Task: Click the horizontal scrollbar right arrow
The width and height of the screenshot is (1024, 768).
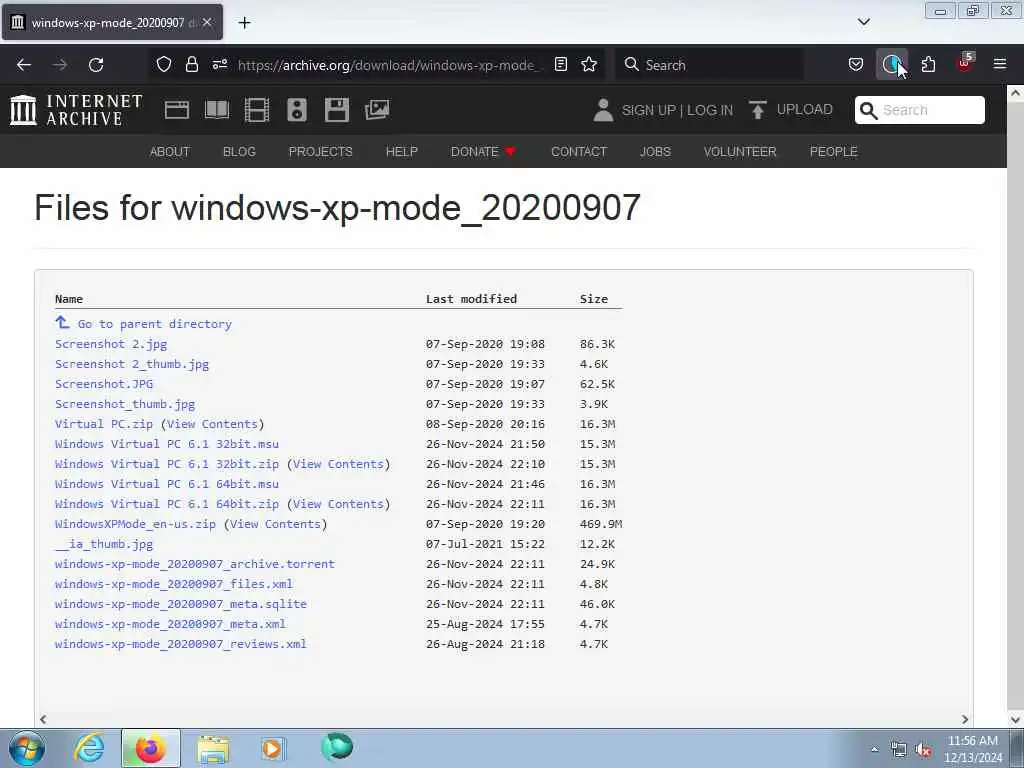Action: (965, 719)
